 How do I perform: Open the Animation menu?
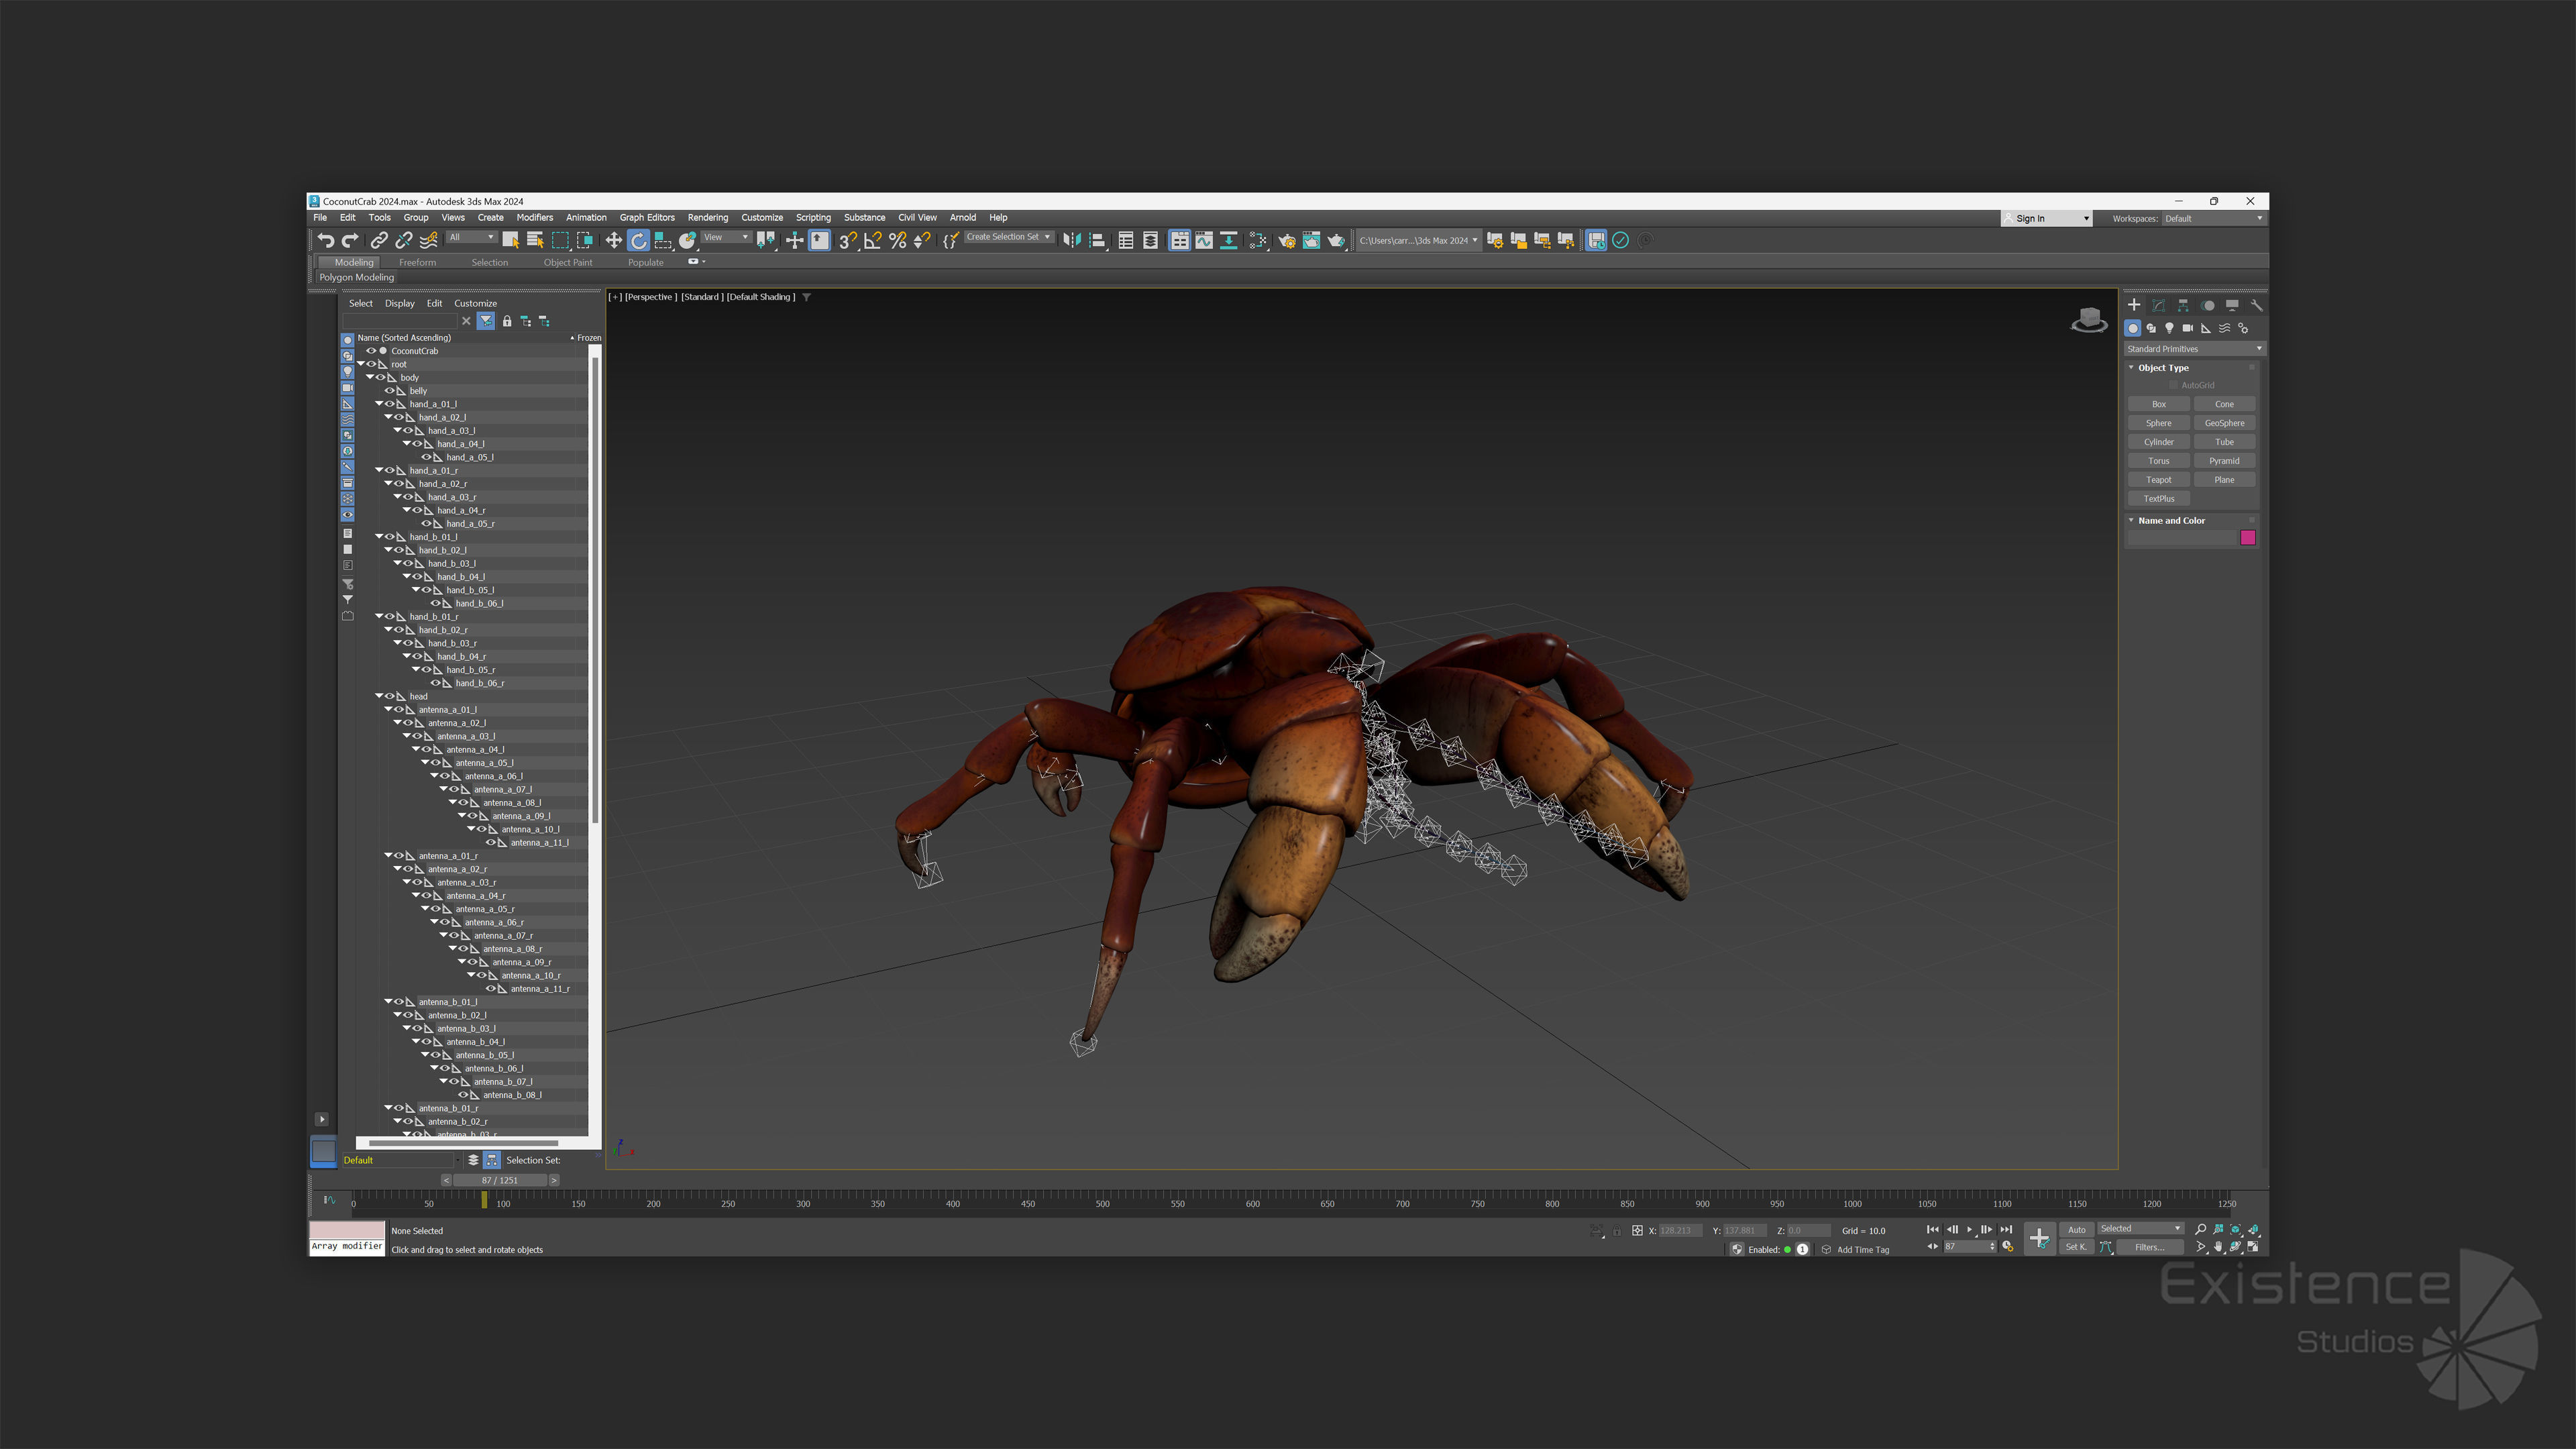586,217
